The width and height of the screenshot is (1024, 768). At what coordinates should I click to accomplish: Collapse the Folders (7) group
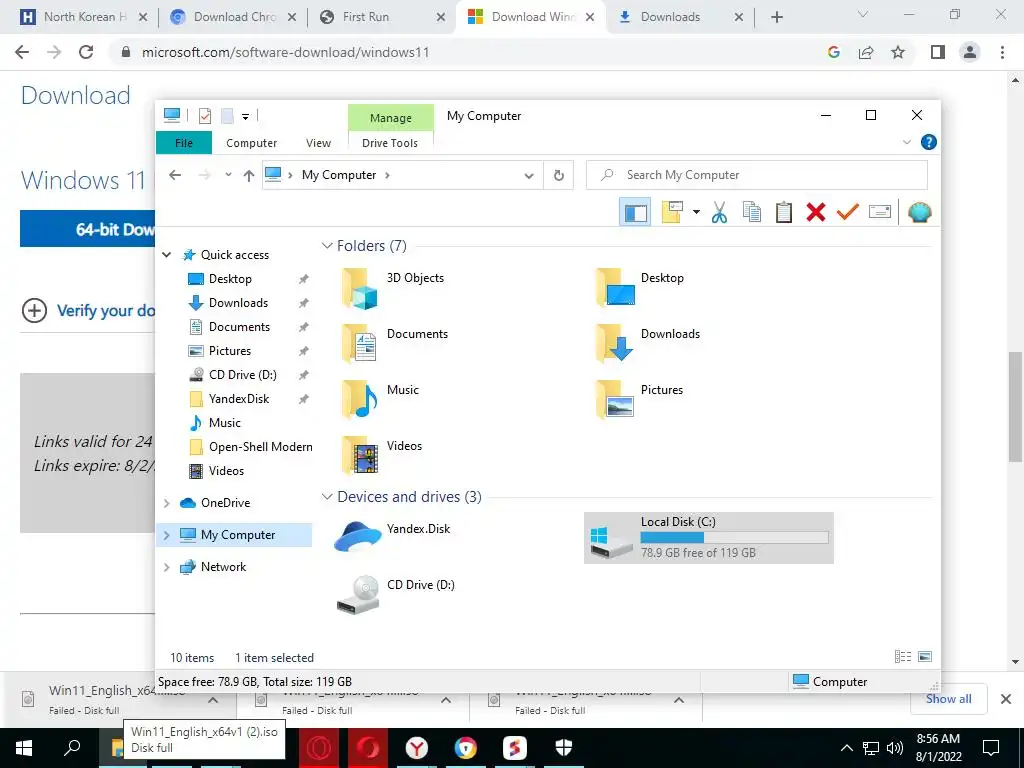tap(327, 246)
